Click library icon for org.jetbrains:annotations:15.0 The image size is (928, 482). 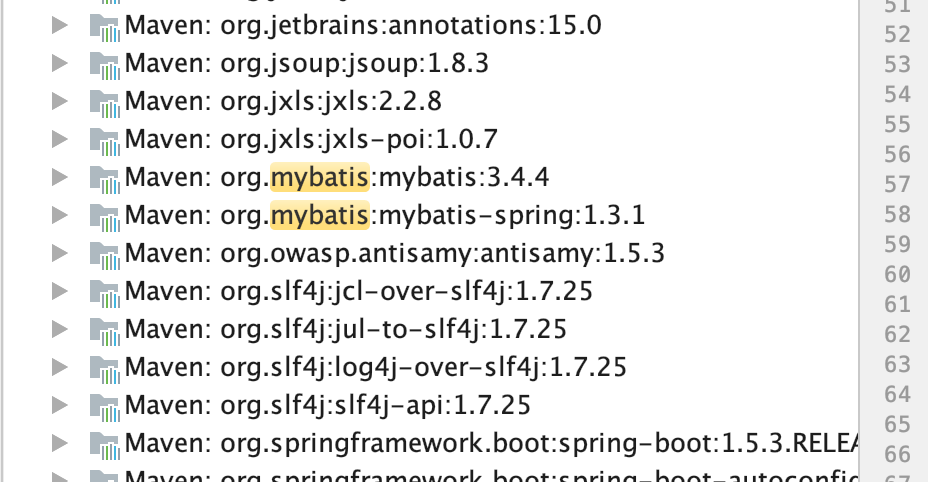pyautogui.click(x=105, y=27)
